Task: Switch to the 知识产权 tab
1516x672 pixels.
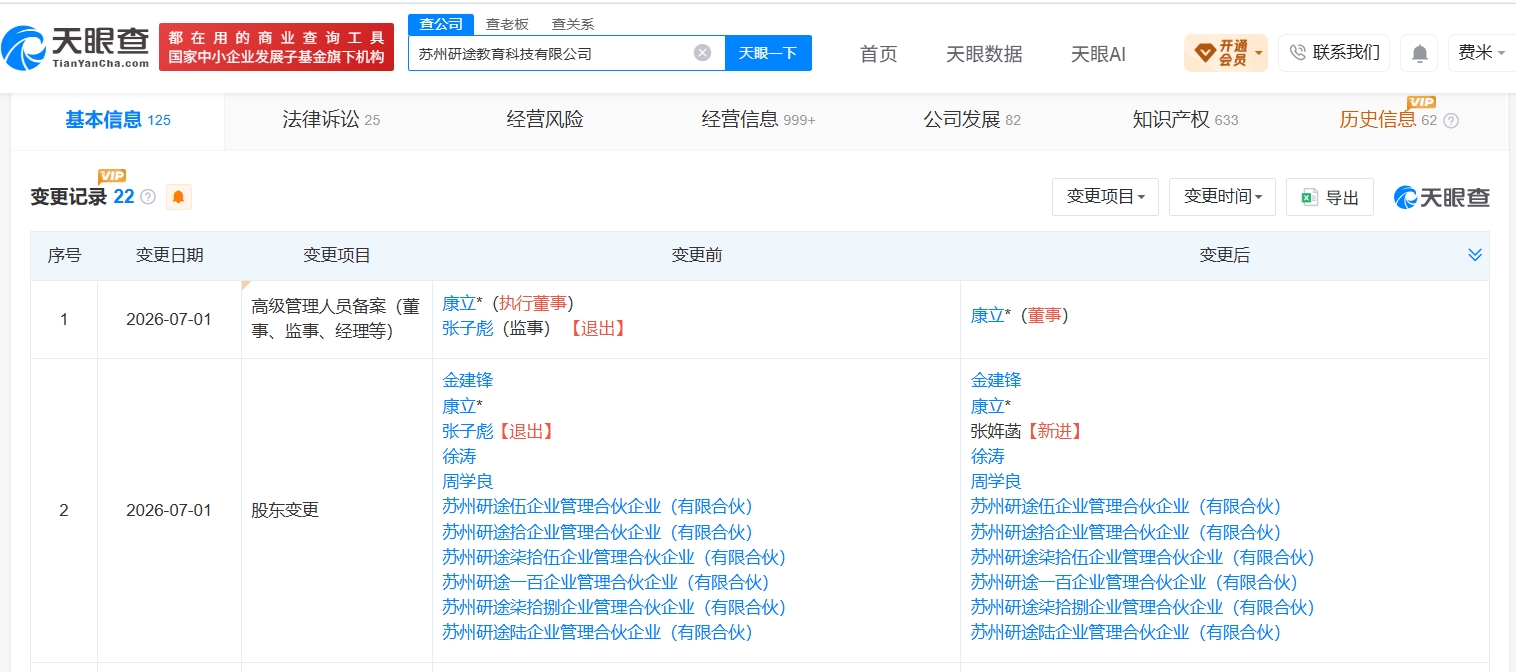Action: click(x=1185, y=120)
